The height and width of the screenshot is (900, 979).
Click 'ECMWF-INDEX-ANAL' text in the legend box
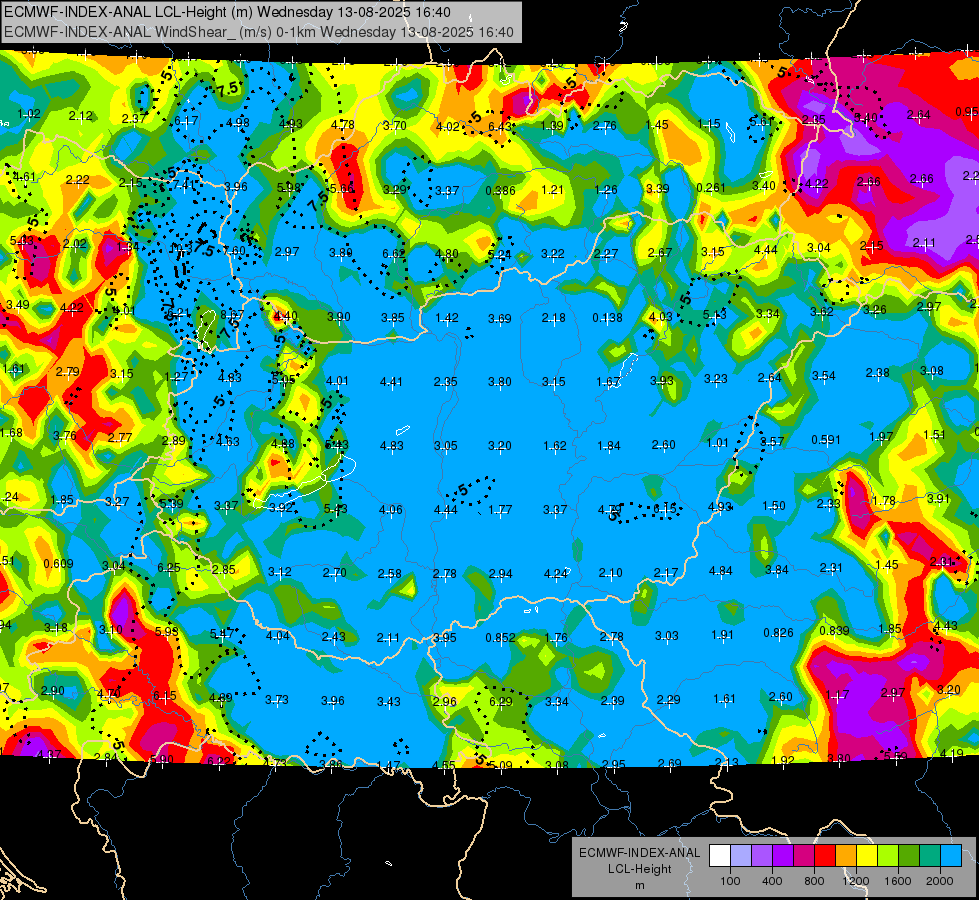[639, 853]
